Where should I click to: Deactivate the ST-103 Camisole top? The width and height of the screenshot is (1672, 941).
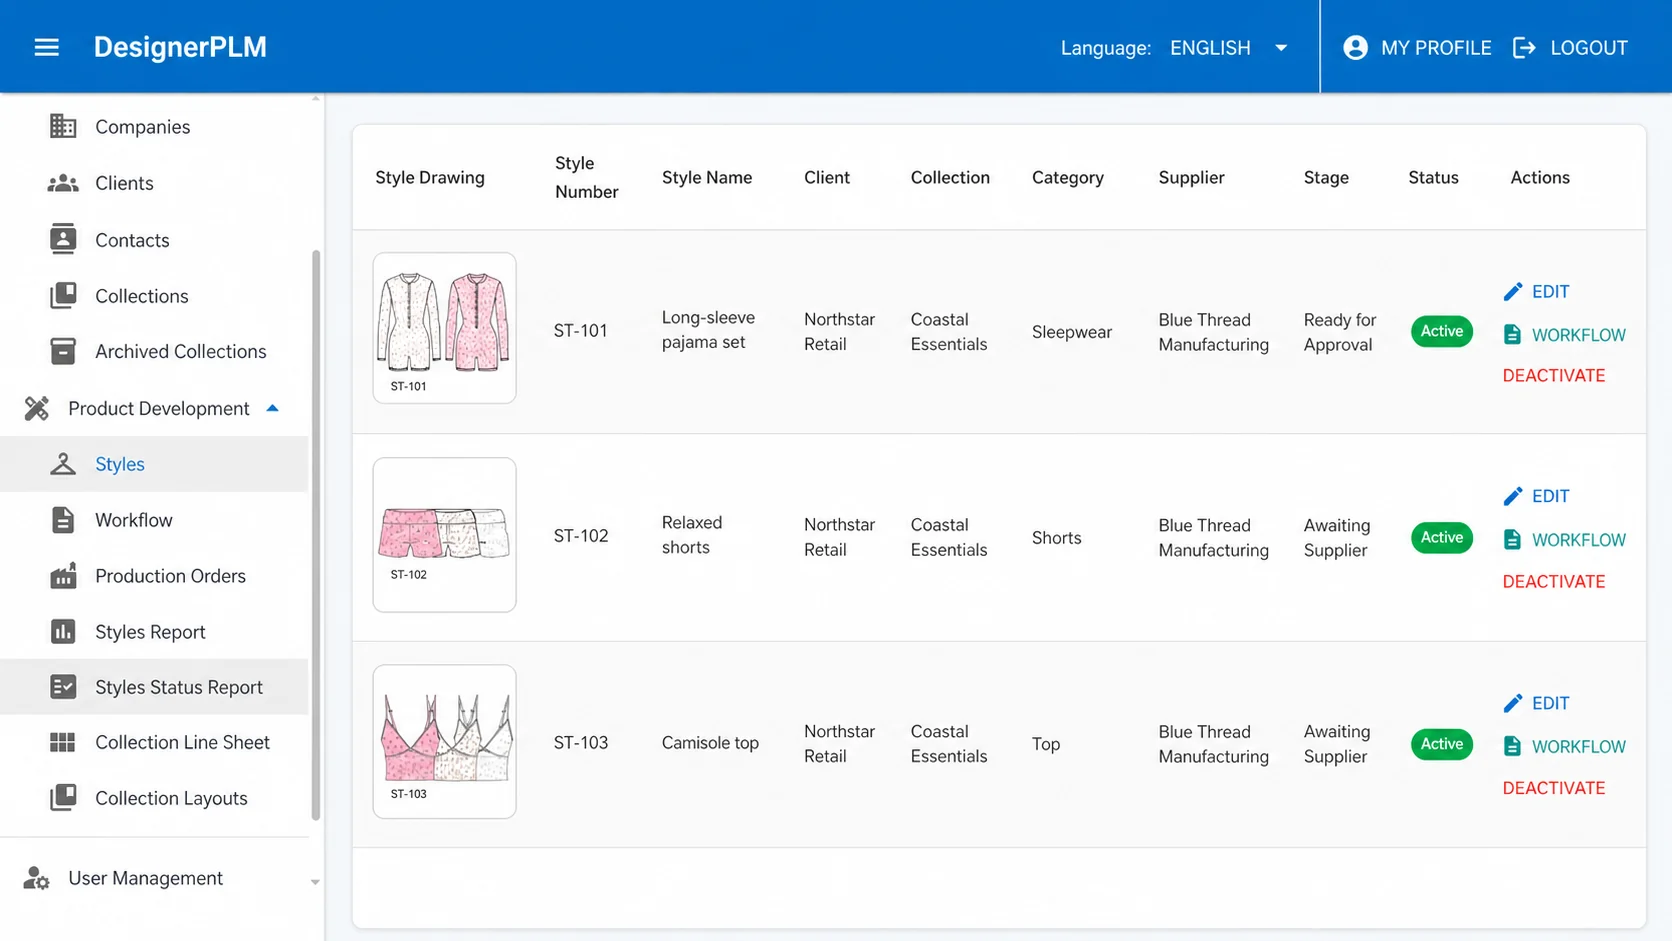[1554, 788]
